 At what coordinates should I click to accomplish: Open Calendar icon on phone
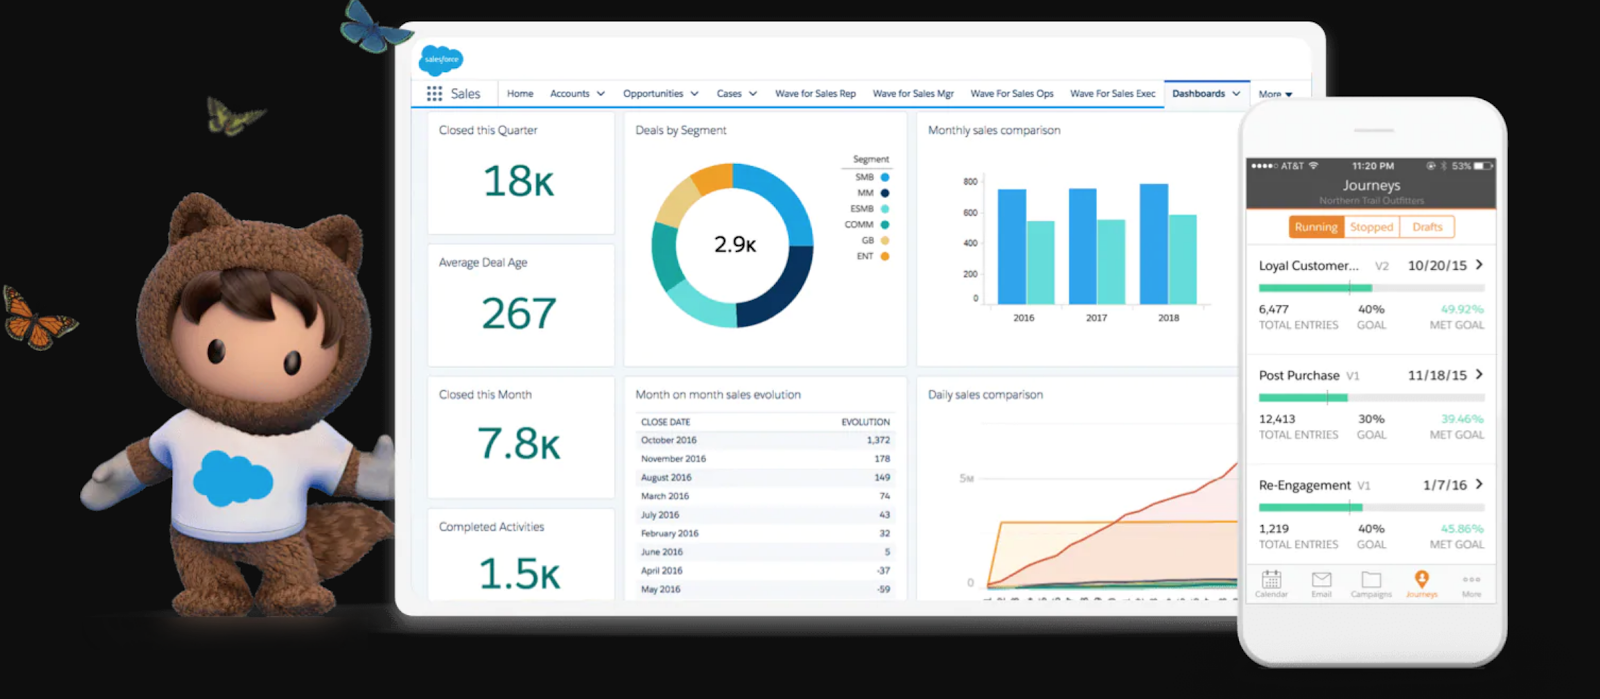point(1271,579)
